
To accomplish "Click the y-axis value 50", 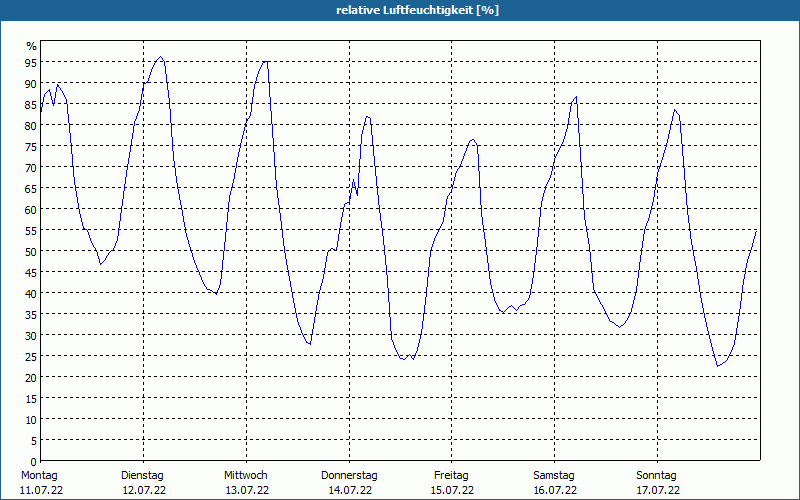I will pos(31,252).
